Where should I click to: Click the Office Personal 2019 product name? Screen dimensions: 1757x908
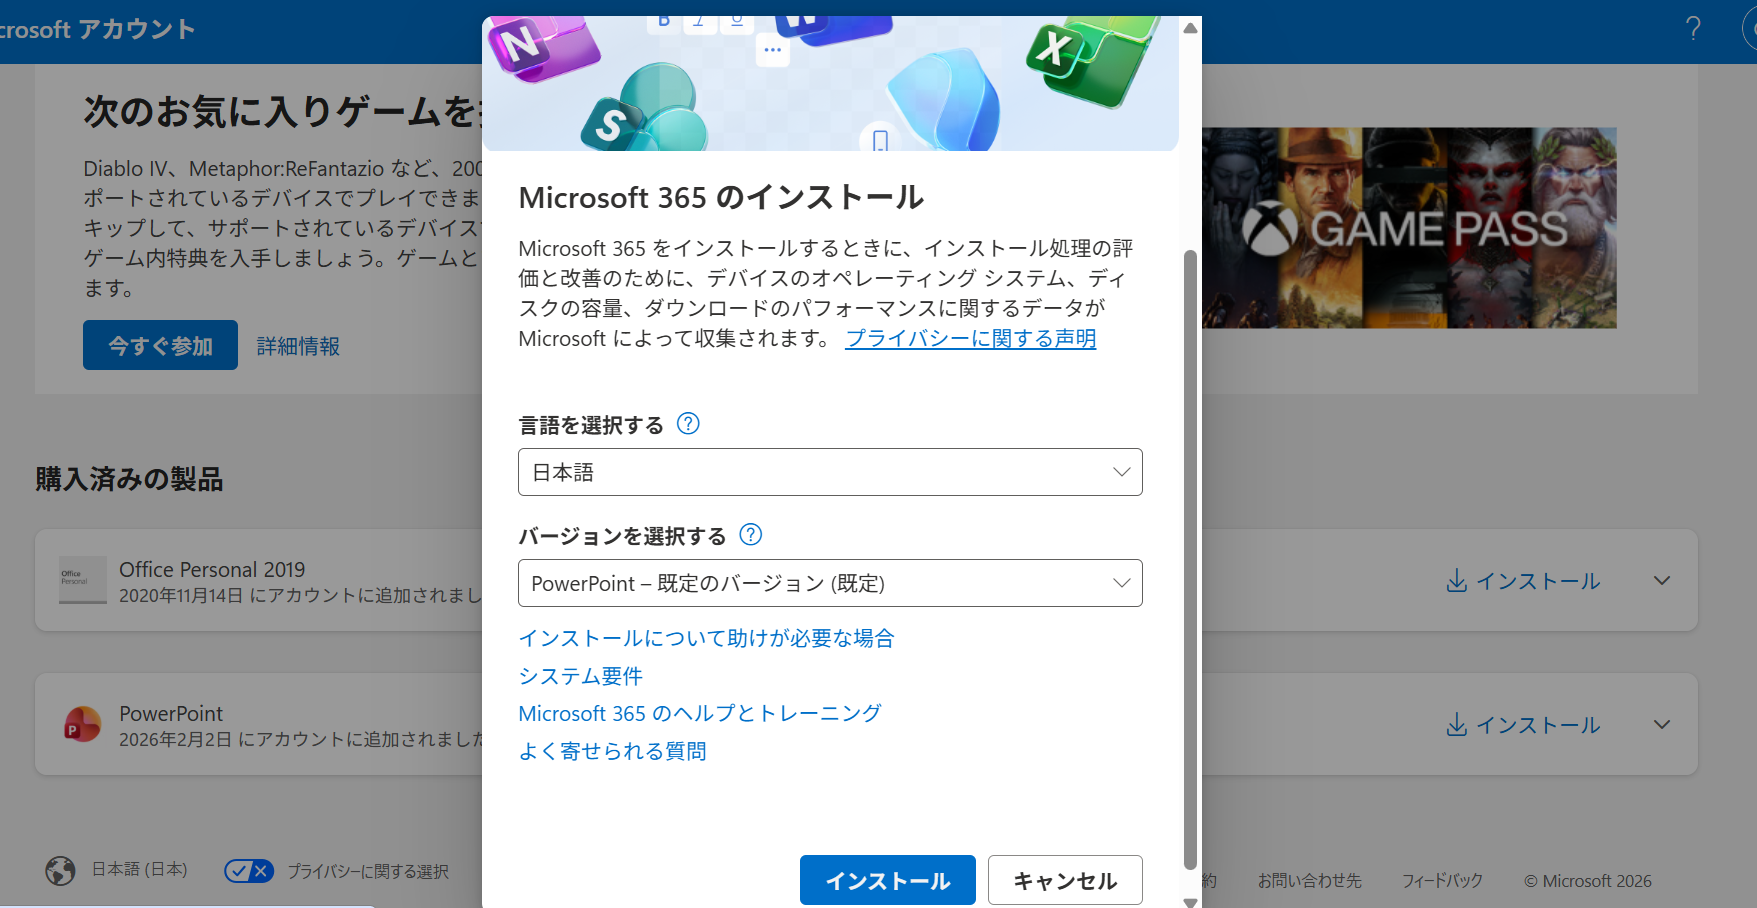[x=212, y=569]
